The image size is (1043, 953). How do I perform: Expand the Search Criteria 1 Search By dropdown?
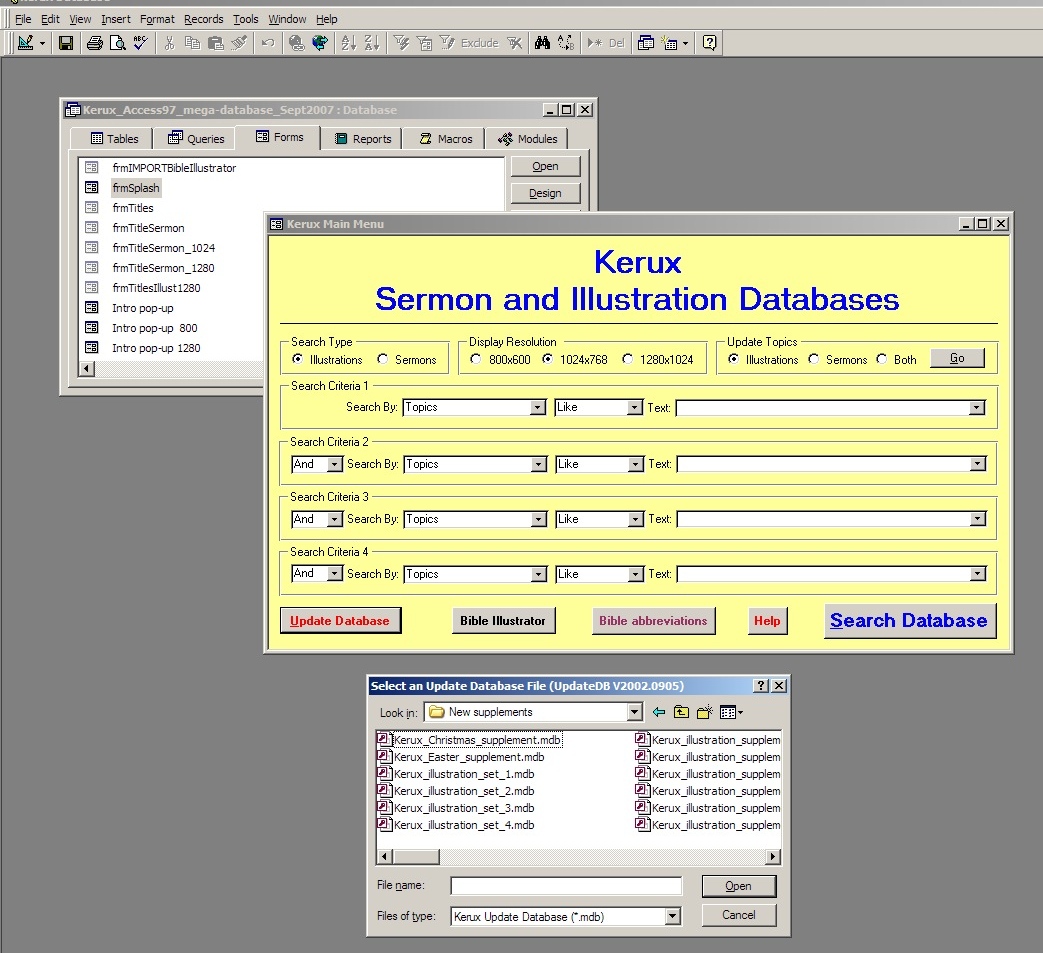tap(537, 408)
